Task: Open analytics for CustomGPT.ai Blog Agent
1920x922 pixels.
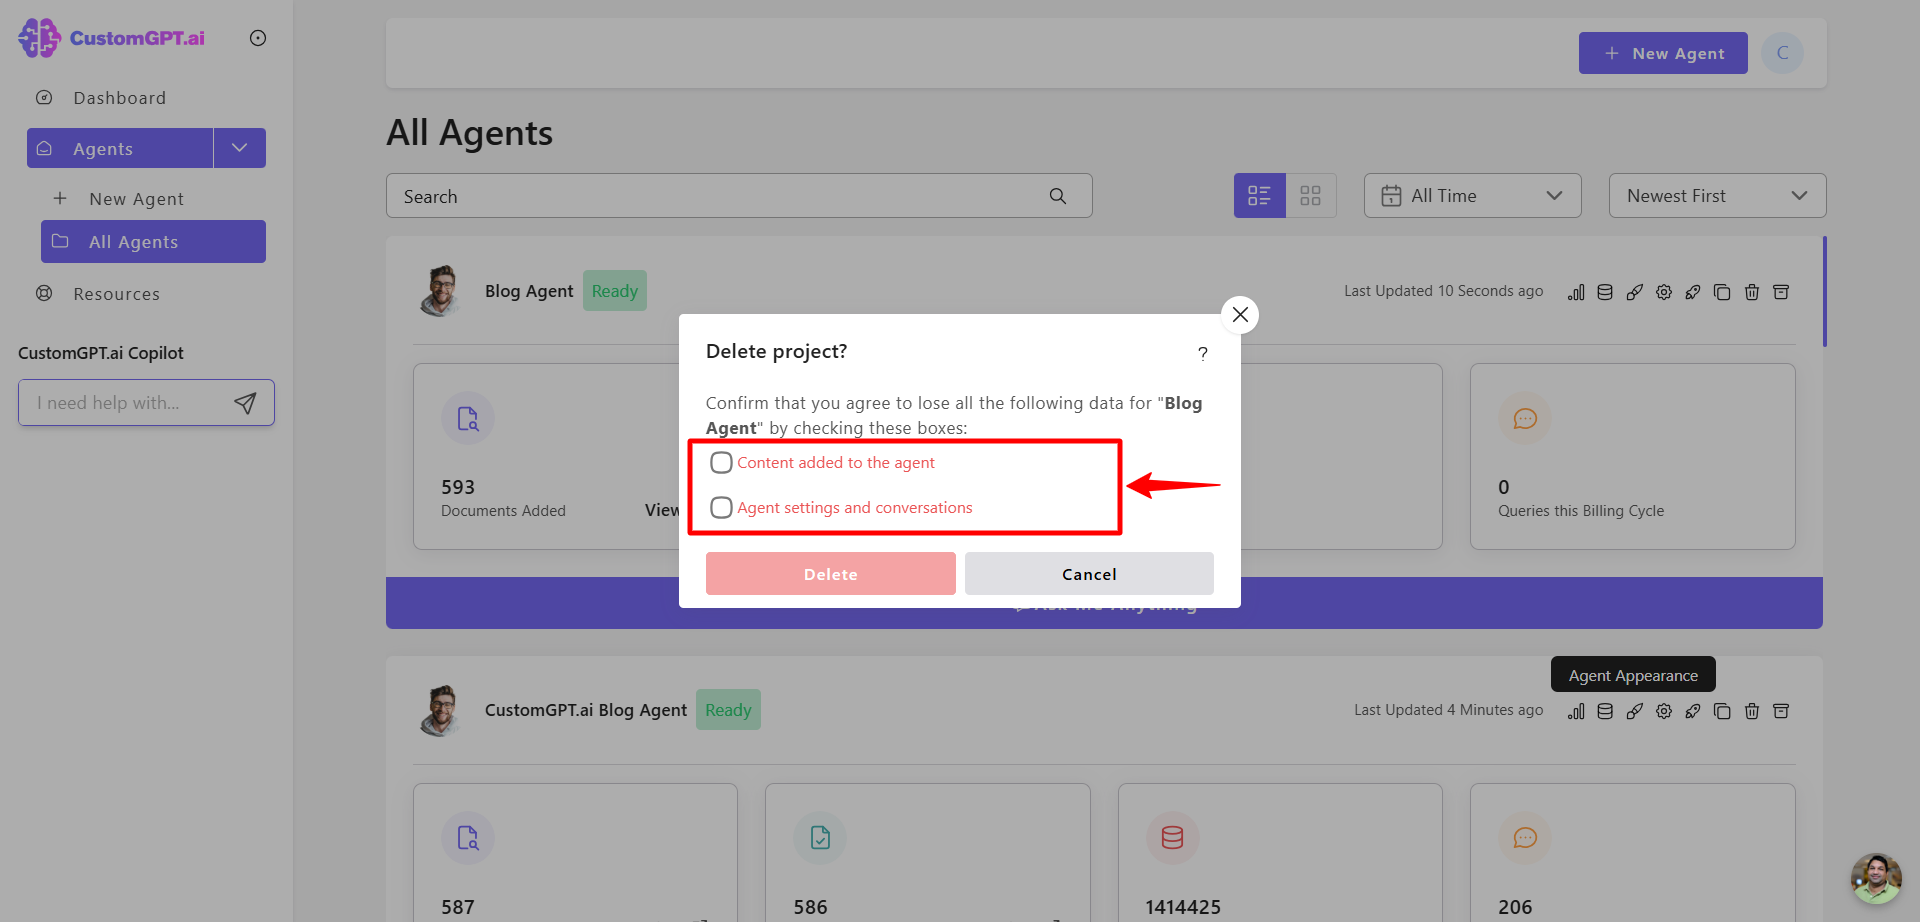Action: (1576, 711)
